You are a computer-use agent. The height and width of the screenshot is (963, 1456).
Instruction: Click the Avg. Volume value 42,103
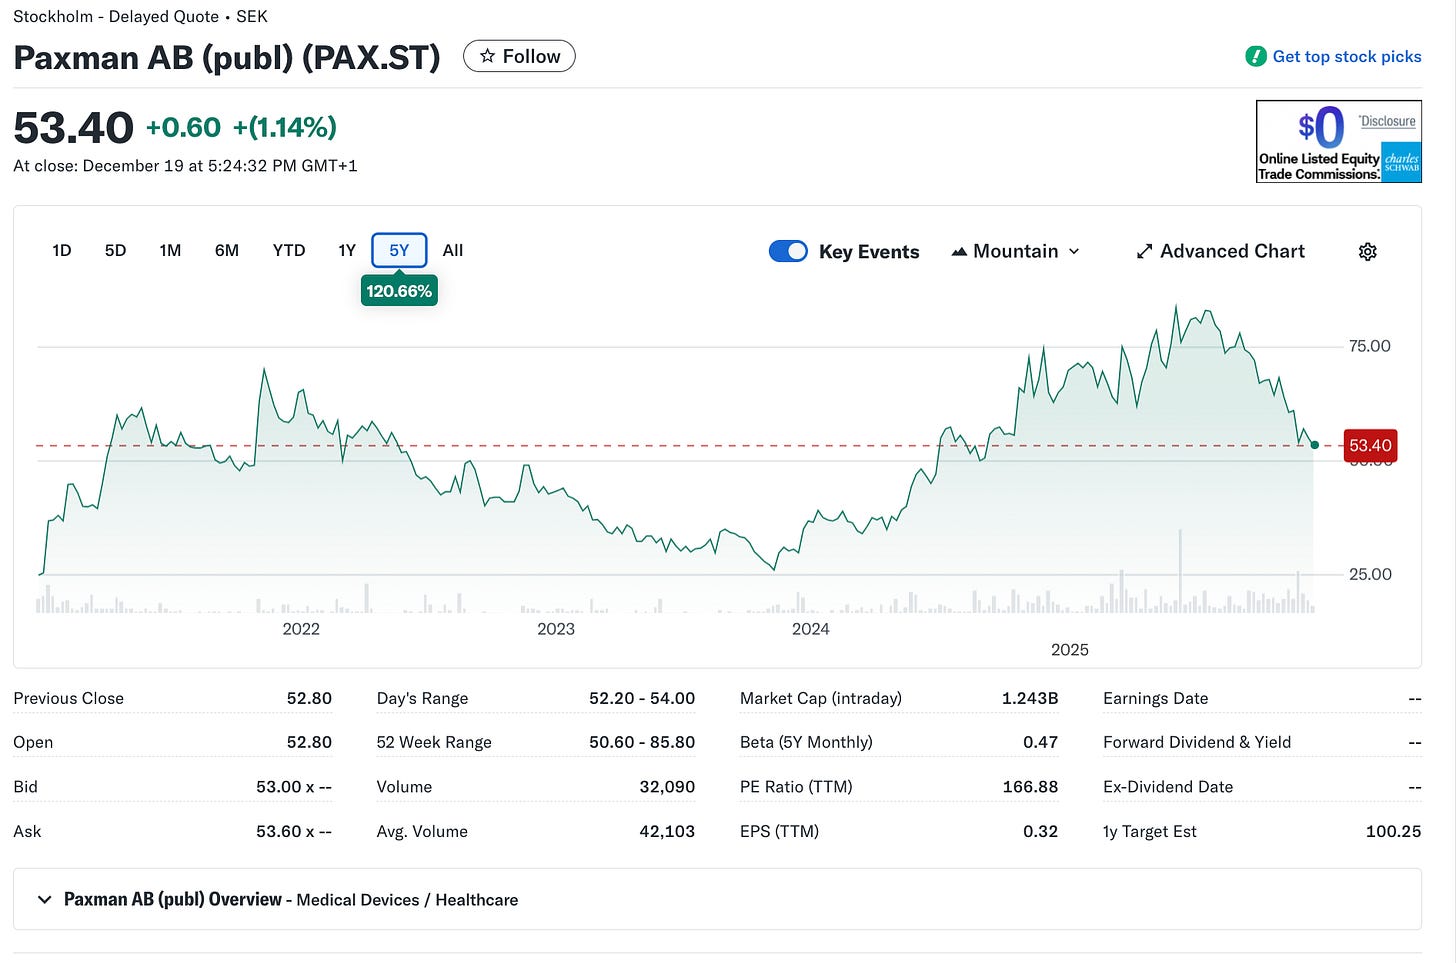(667, 831)
